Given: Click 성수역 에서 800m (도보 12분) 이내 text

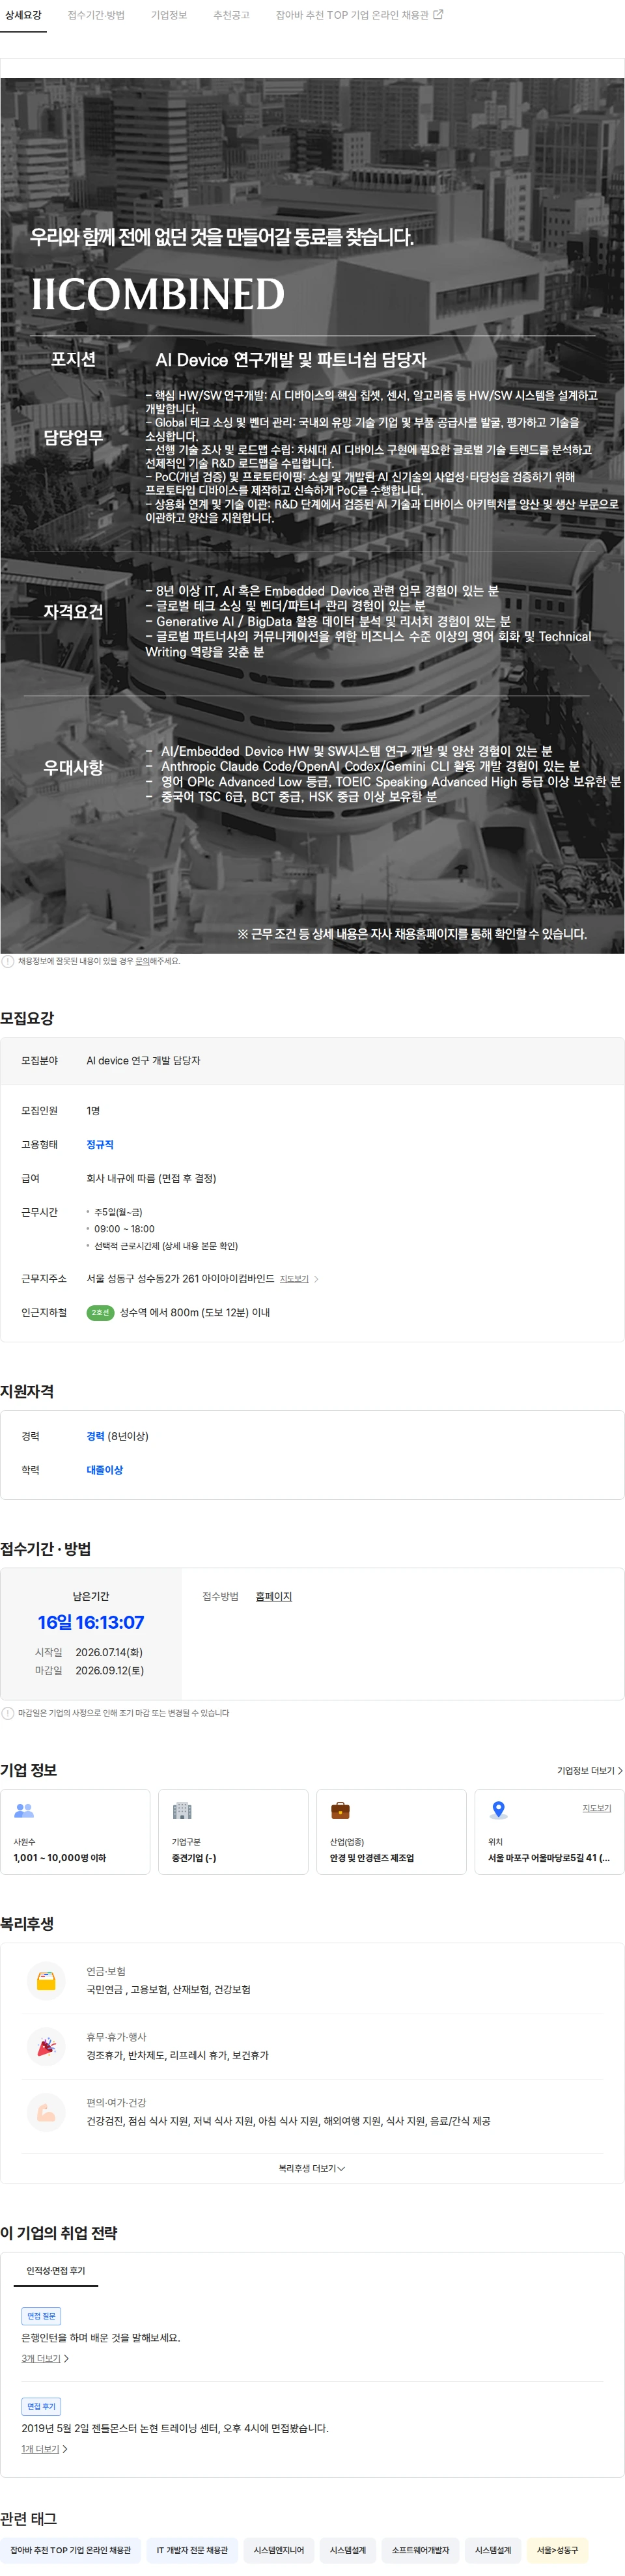Looking at the screenshot, I should click(x=195, y=1312).
